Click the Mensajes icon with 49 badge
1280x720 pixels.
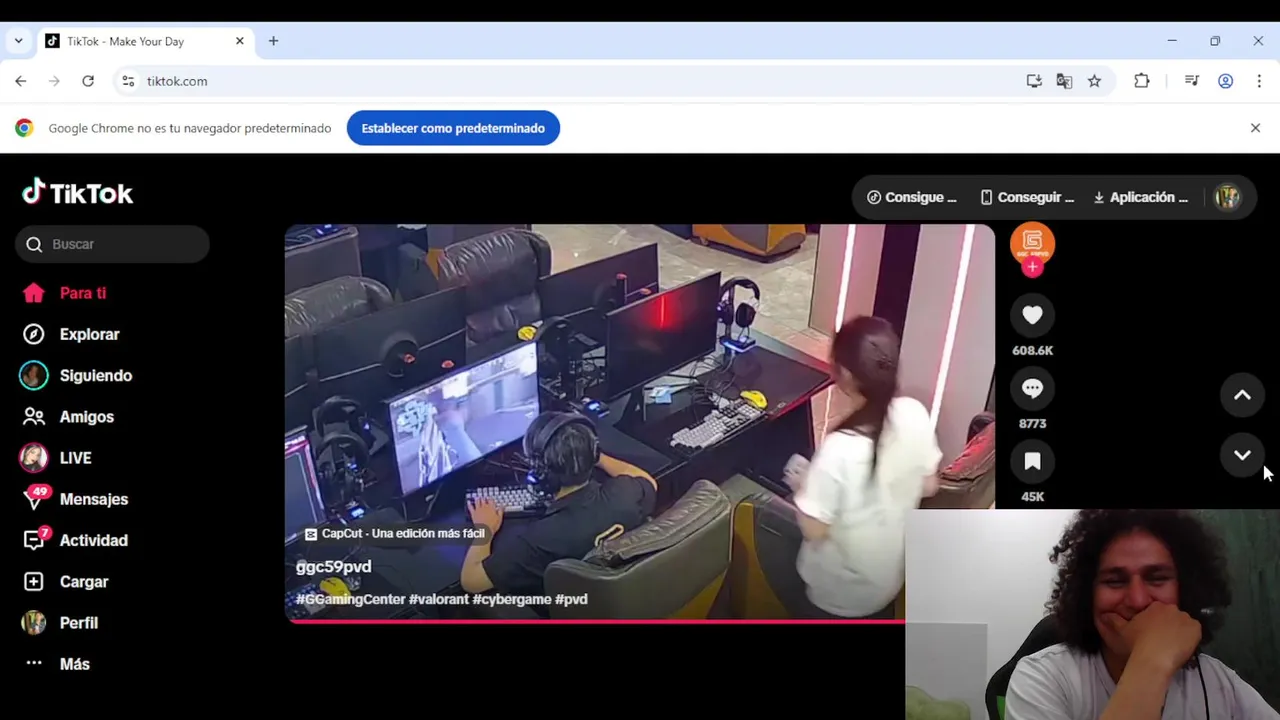pos(36,497)
